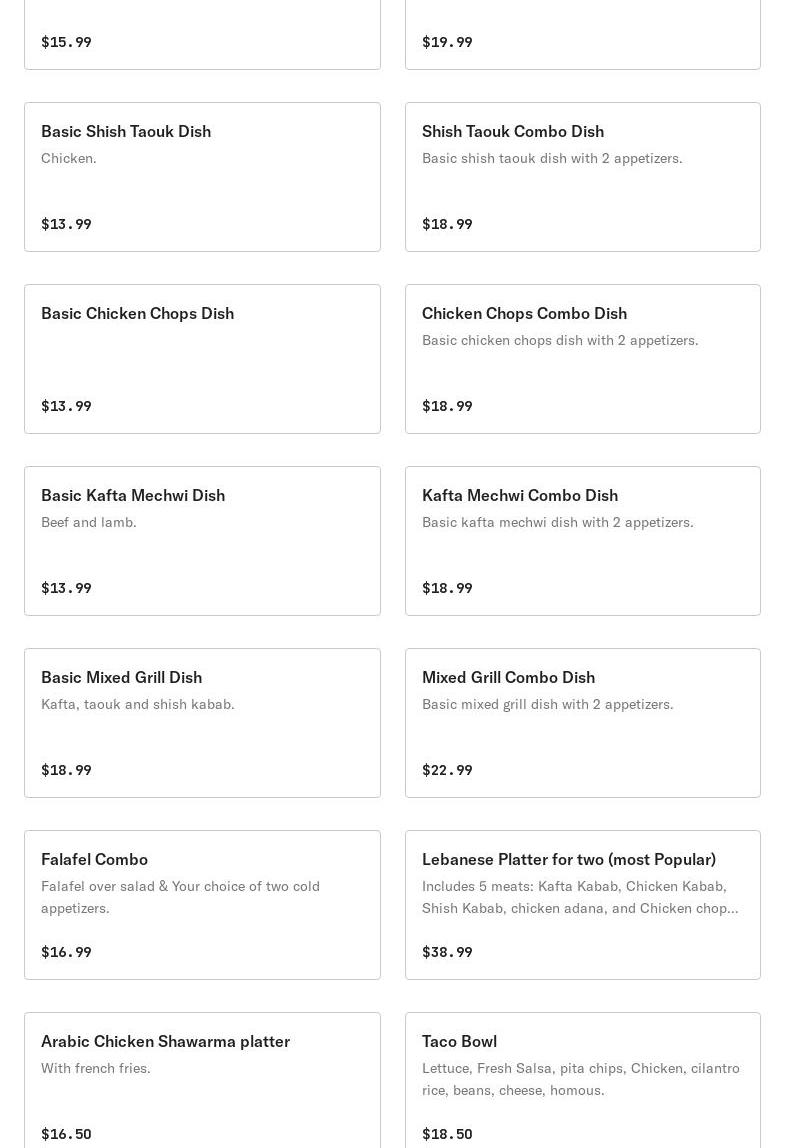
Task: Open Basic Mixed Grill Dish card
Action: (202, 723)
